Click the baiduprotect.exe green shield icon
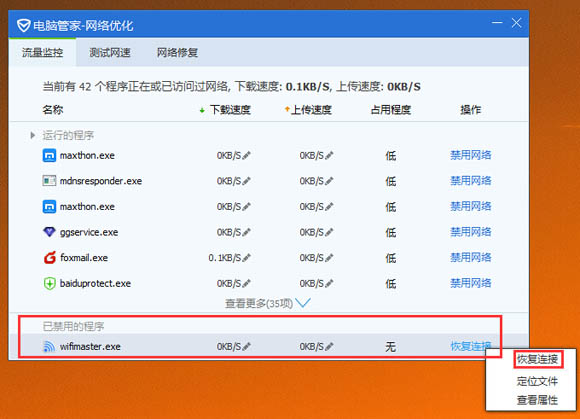 point(49,283)
